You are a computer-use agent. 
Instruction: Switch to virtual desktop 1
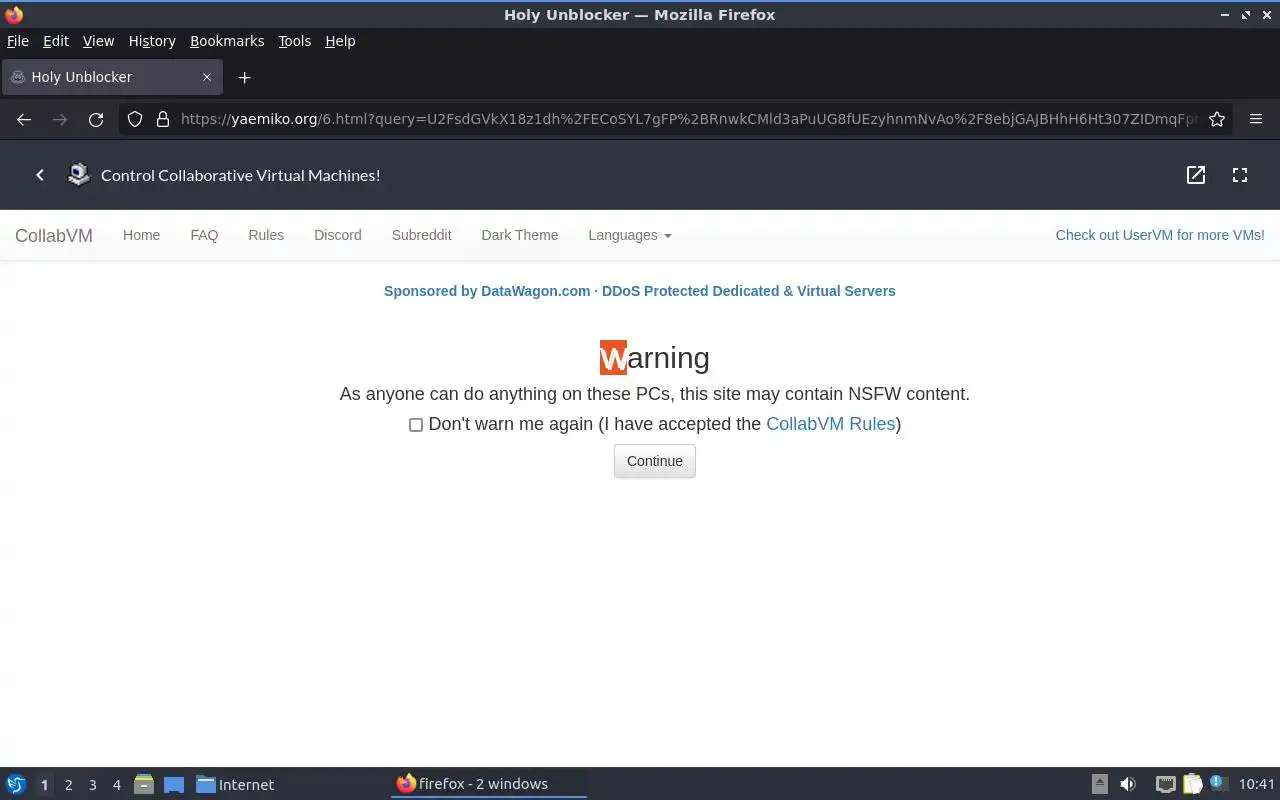click(x=44, y=785)
